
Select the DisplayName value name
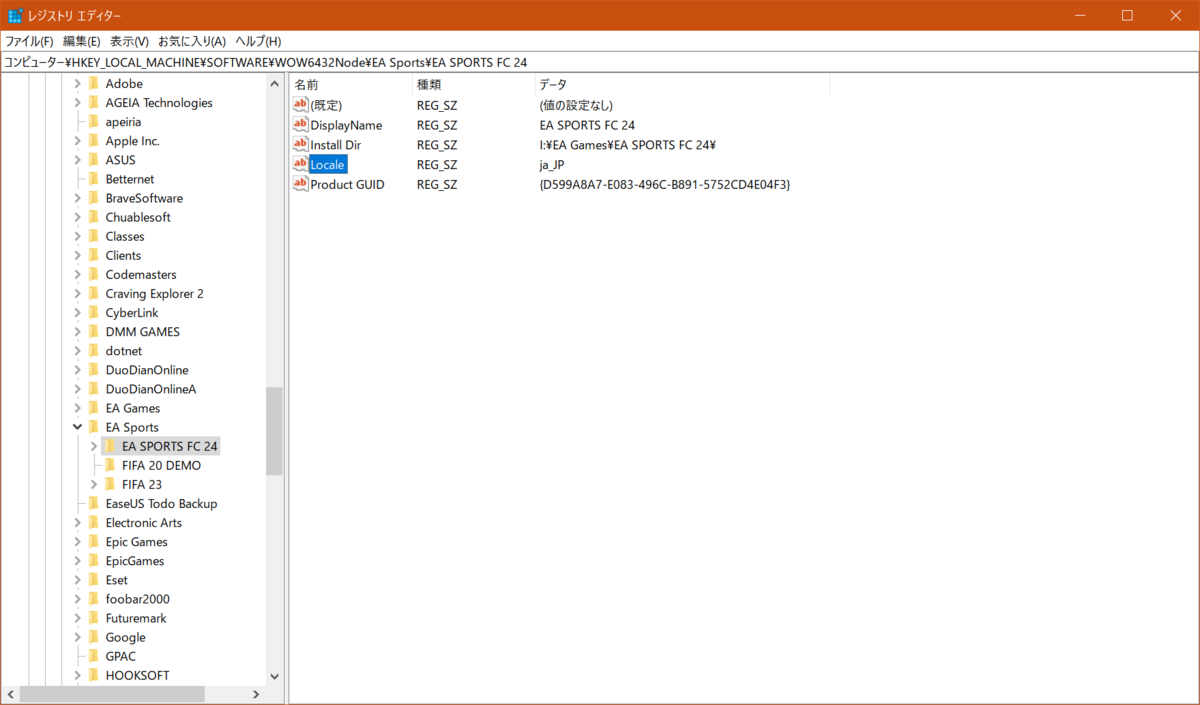[346, 125]
